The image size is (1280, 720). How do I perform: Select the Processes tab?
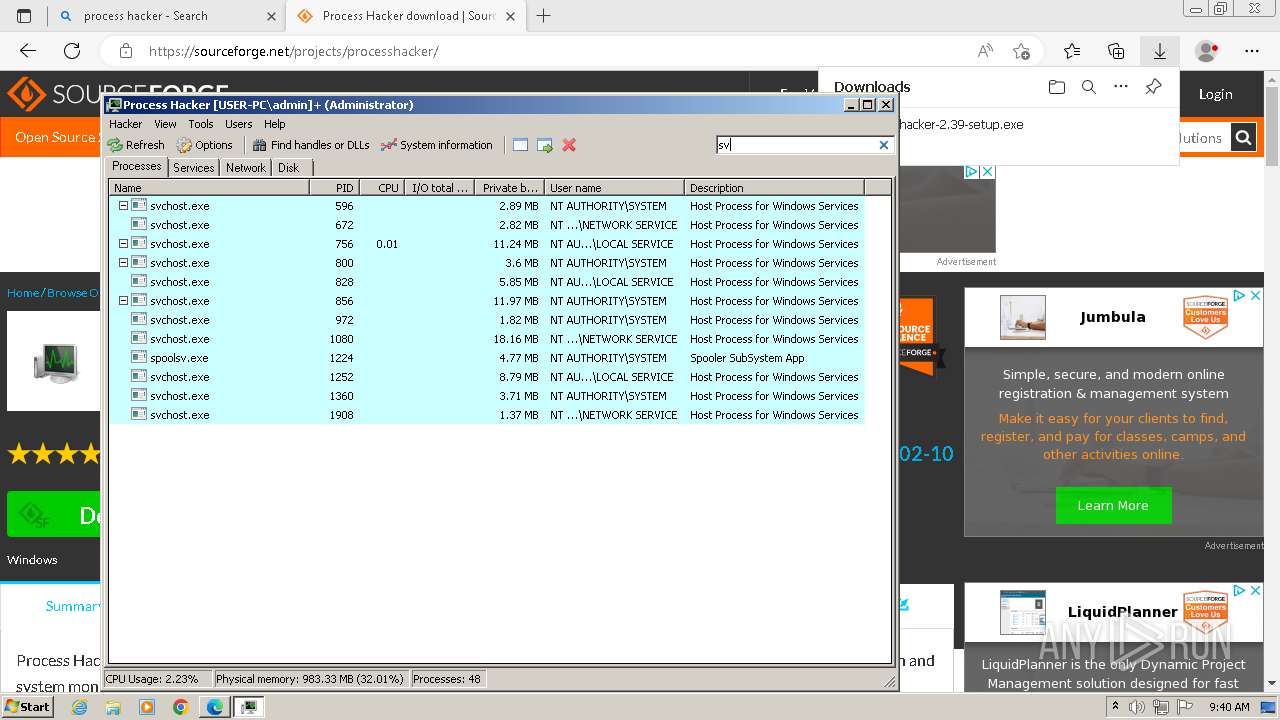coord(137,167)
